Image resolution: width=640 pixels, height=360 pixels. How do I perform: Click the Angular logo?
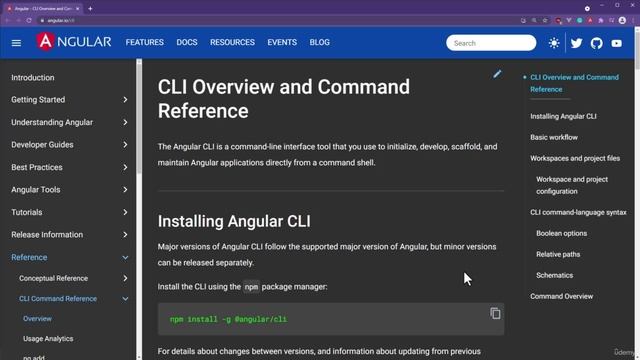(x=73, y=42)
